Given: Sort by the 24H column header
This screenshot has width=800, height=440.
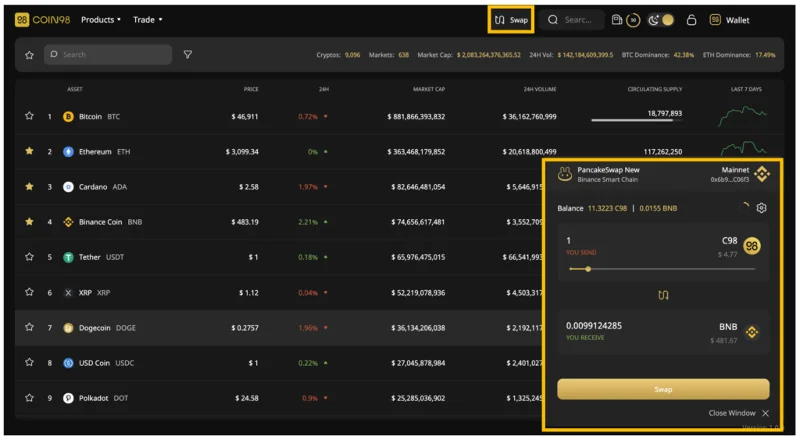Looking at the screenshot, I should pos(324,89).
